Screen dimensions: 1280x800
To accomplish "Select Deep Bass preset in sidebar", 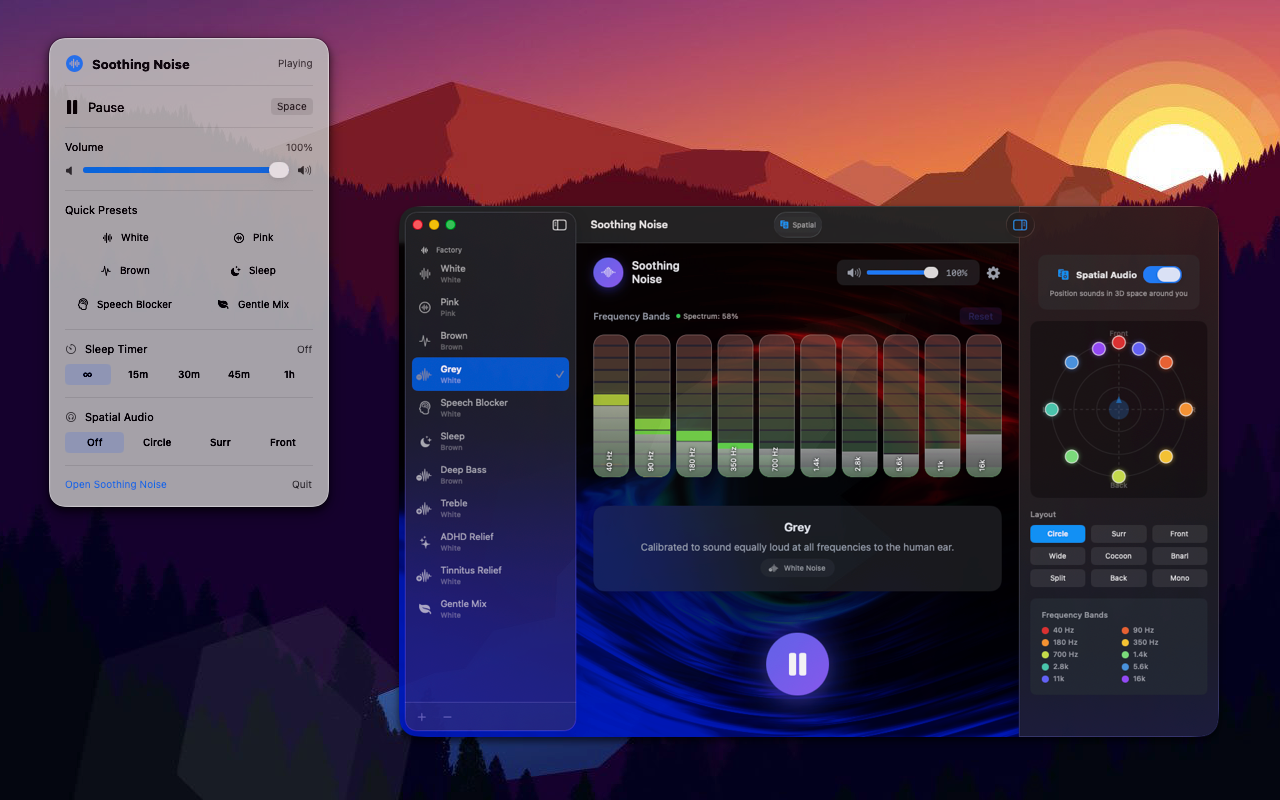I will (x=490, y=475).
